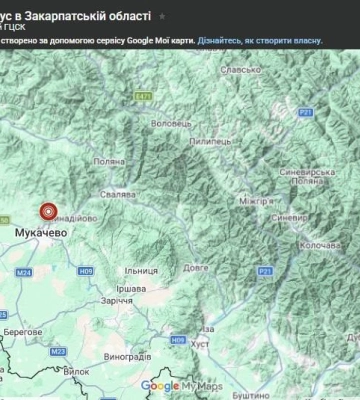Click the upper P21 road shield near Синевирська Поляна
Viewport: 360px width, 400px height.
pos(305,112)
